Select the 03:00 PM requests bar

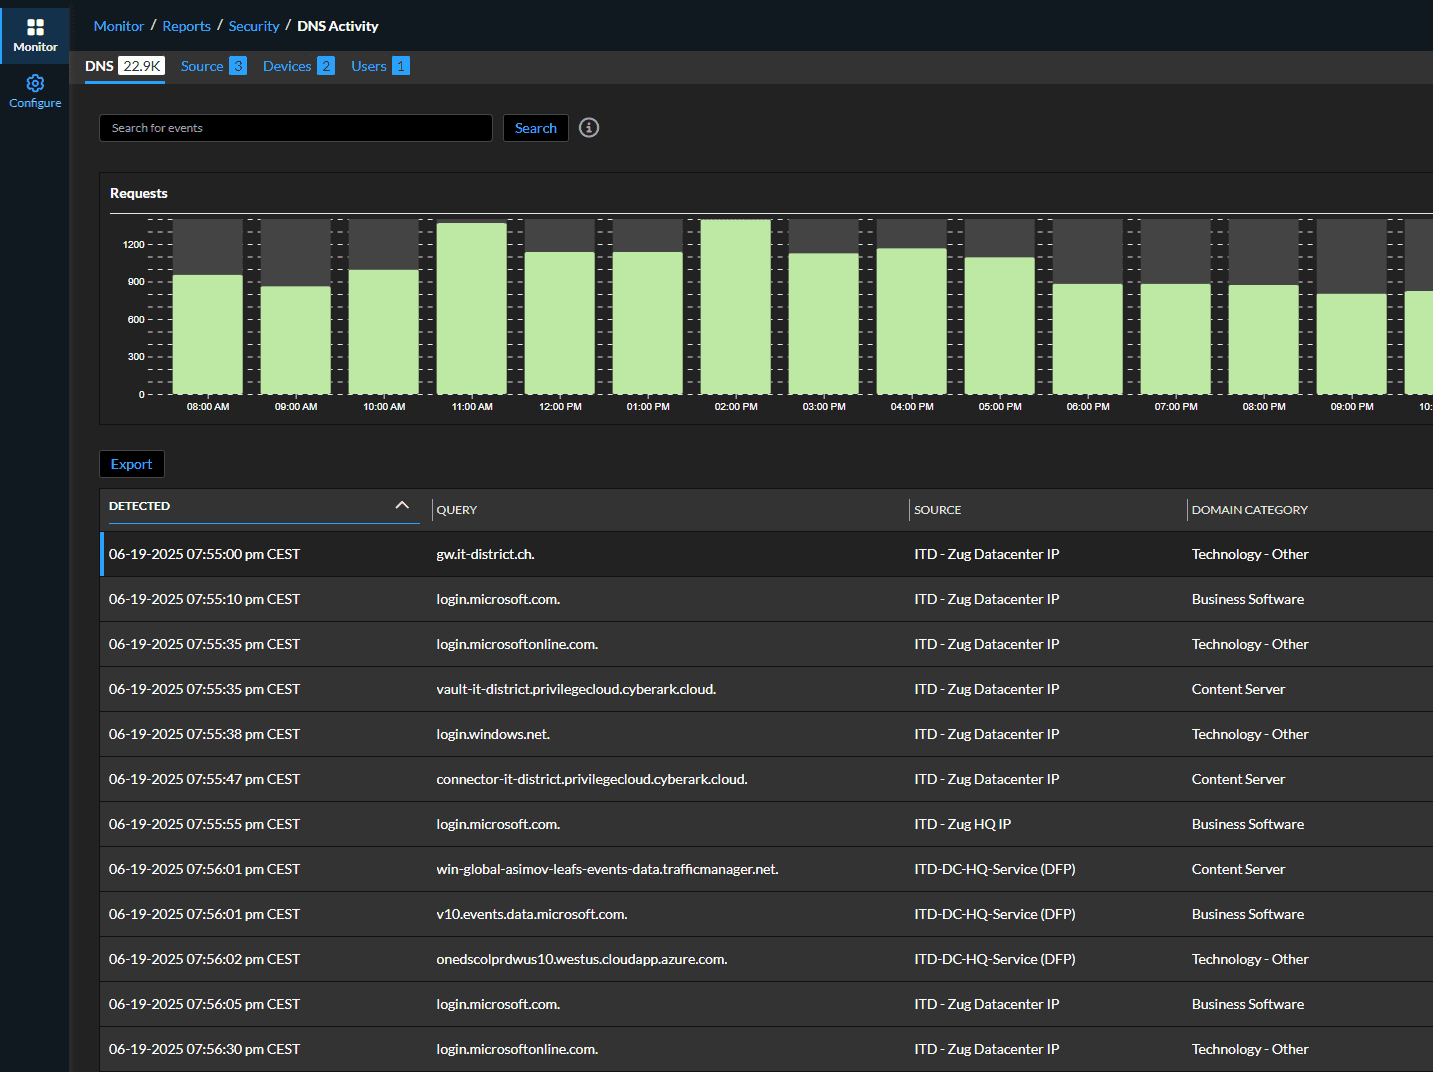tap(824, 324)
